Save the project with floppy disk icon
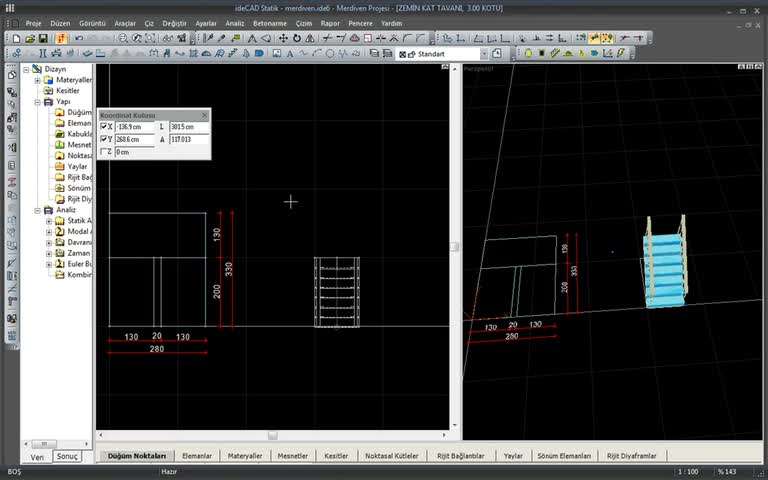The width and height of the screenshot is (768, 480). click(43, 38)
